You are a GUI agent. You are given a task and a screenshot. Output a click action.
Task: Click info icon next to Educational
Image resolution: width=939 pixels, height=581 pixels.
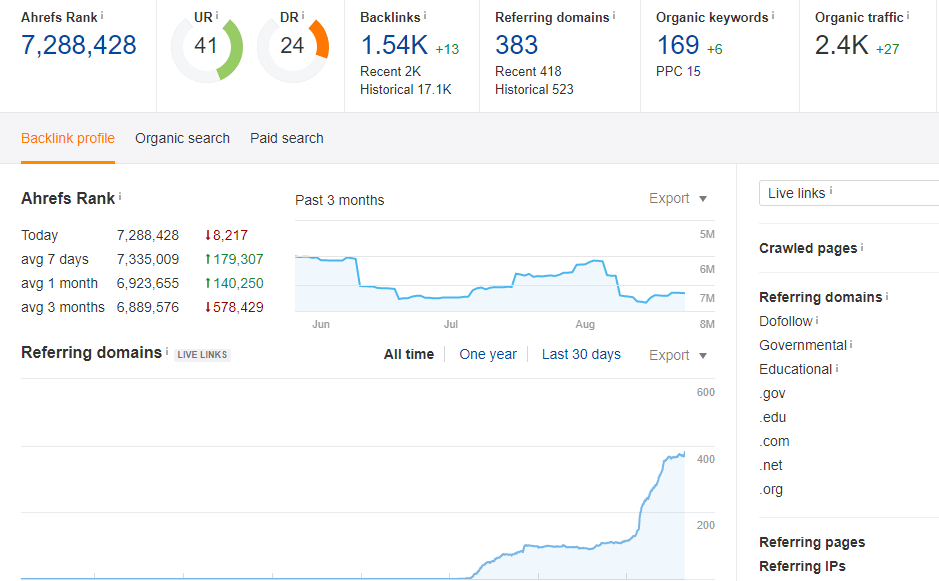click(837, 368)
